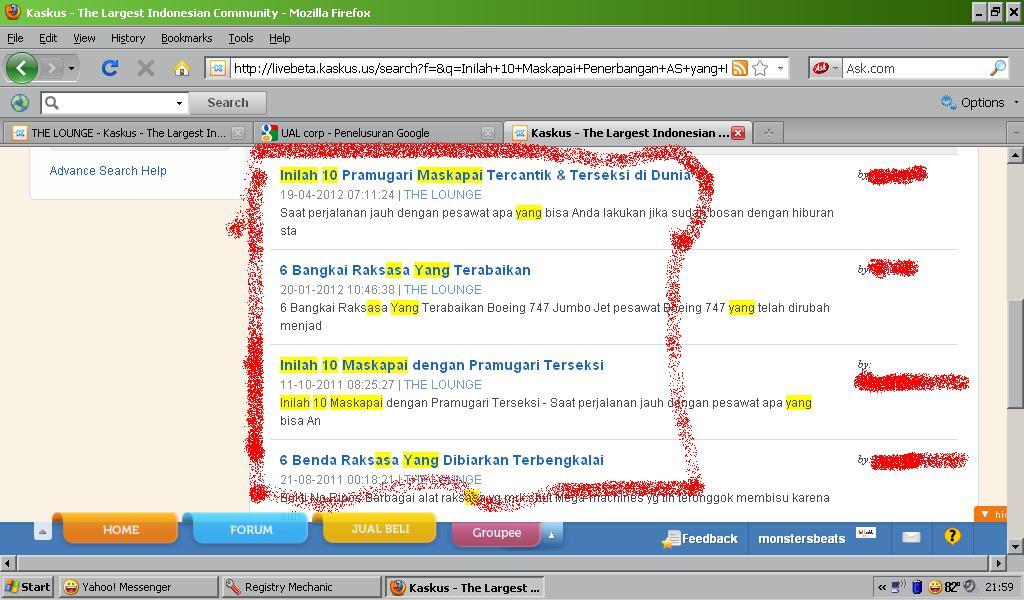
Task: Open a new tab with the plus button
Action: pos(769,133)
